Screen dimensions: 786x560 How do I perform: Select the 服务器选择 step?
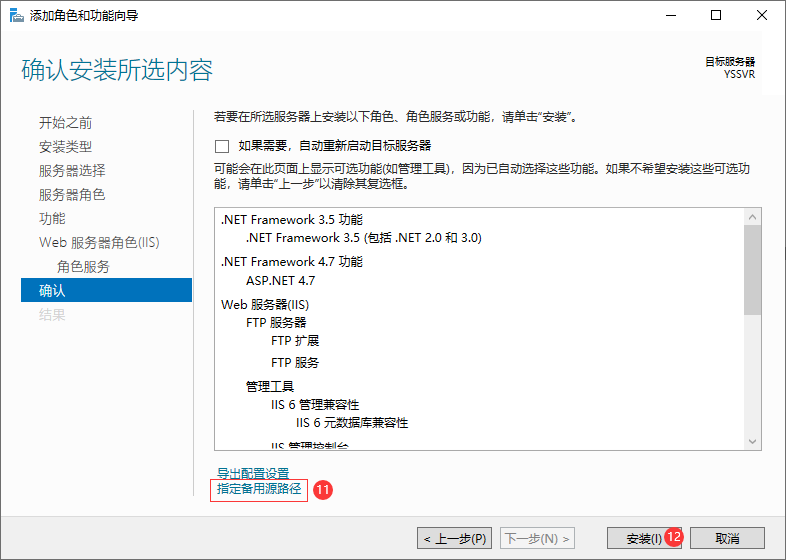pyautogui.click(x=72, y=170)
